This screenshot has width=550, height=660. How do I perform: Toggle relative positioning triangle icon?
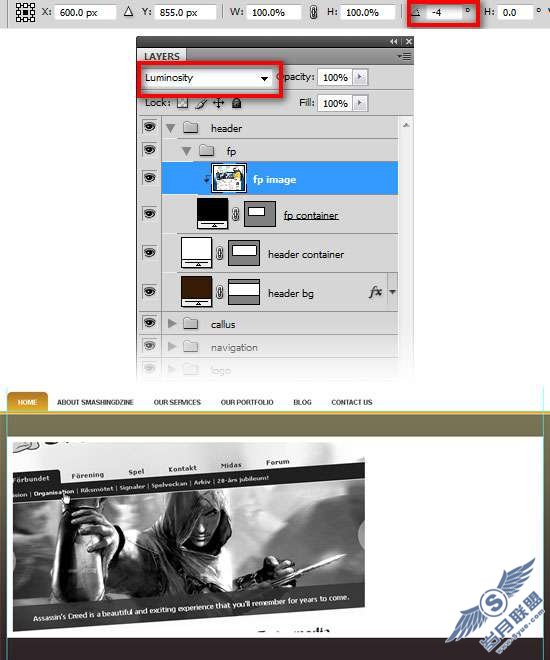coord(128,12)
